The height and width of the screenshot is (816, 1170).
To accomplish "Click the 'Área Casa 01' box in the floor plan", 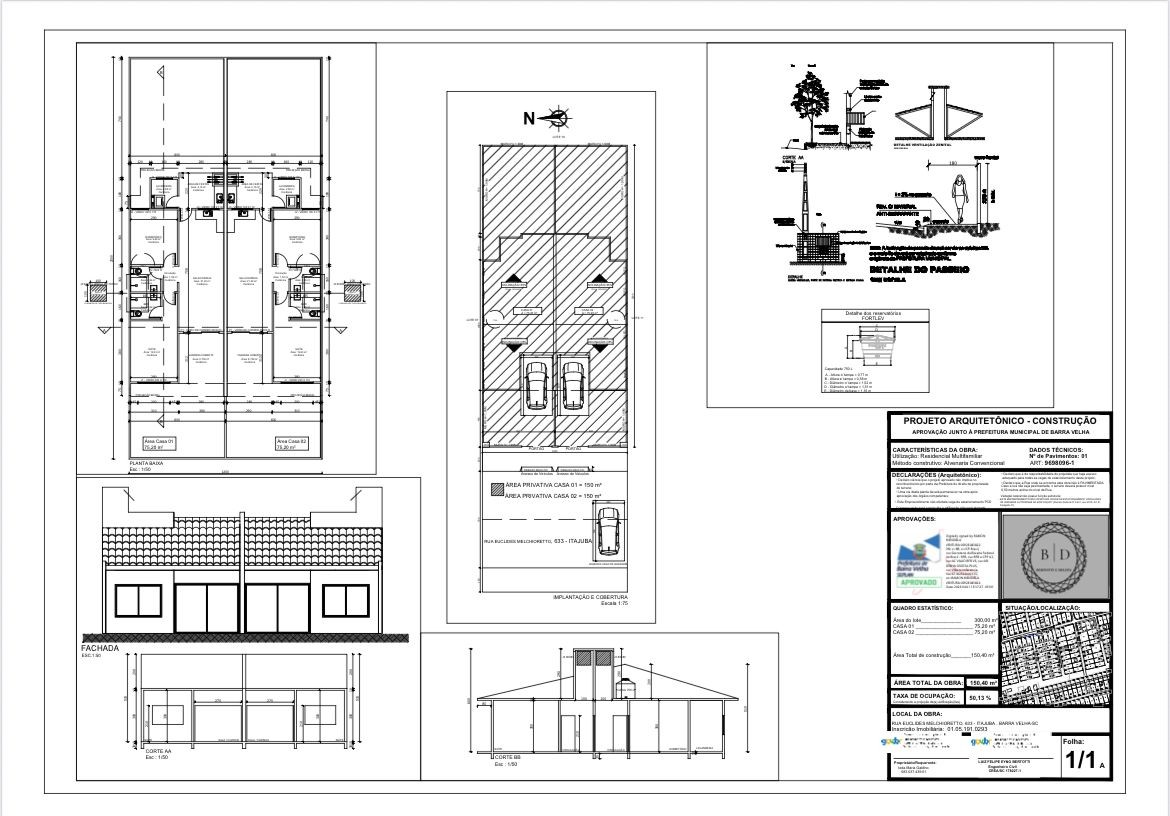I will 160,445.
